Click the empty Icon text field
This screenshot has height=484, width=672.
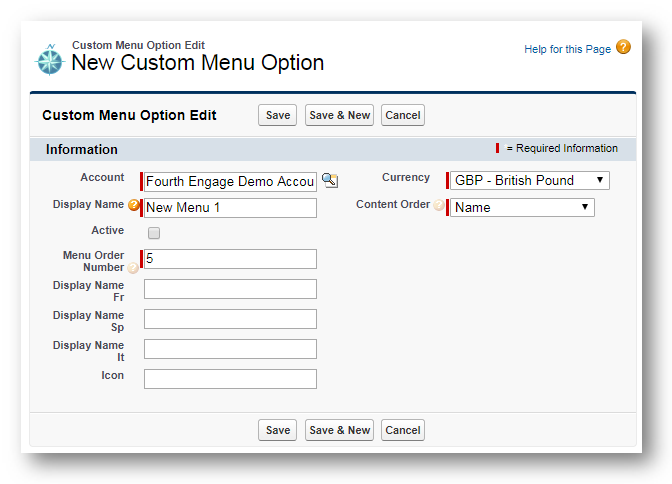tap(230, 379)
